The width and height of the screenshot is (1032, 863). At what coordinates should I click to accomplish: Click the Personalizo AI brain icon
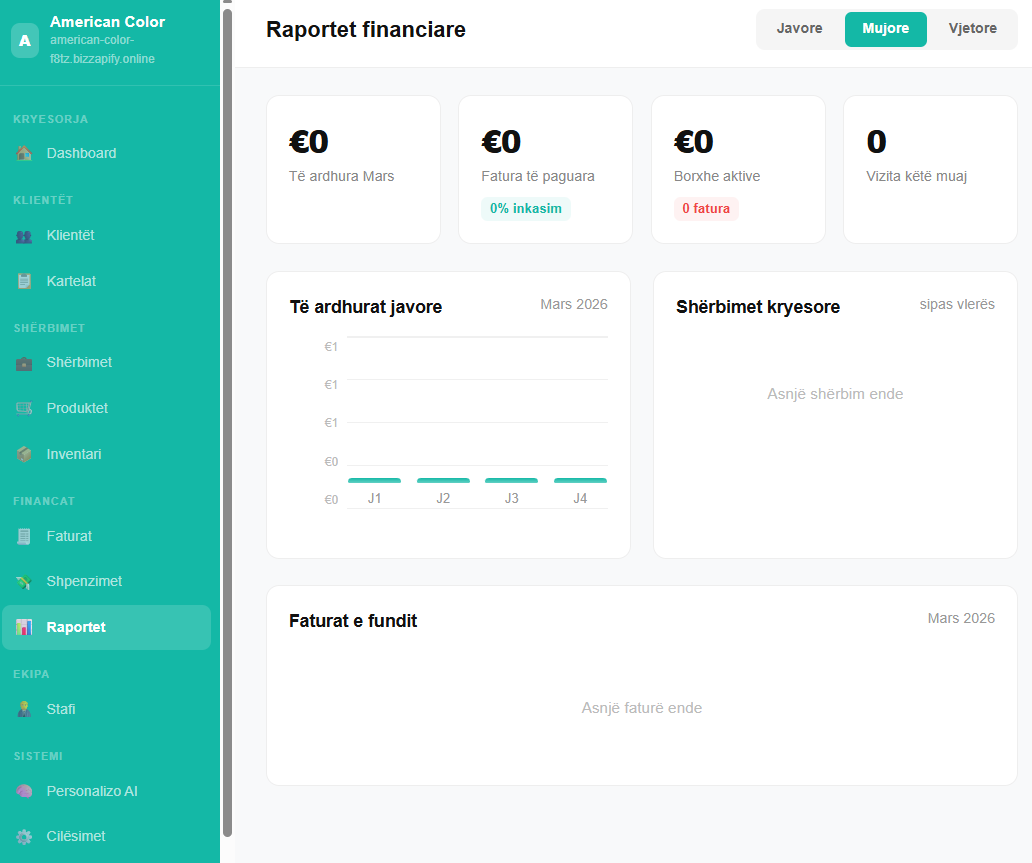point(24,791)
